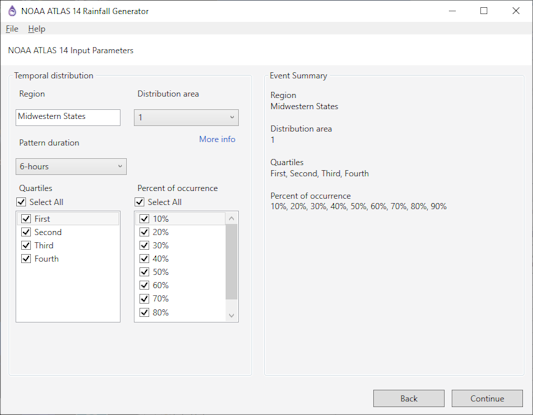Toggle the Third quartile checkbox

point(26,245)
